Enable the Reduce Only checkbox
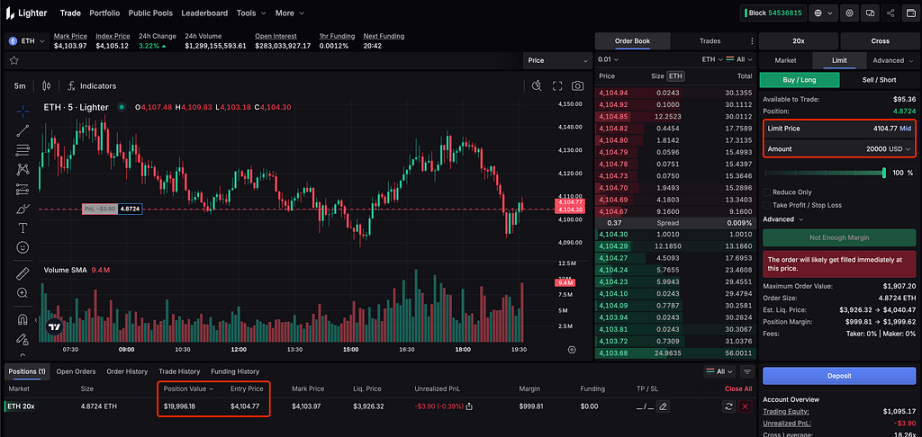 pyautogui.click(x=767, y=192)
